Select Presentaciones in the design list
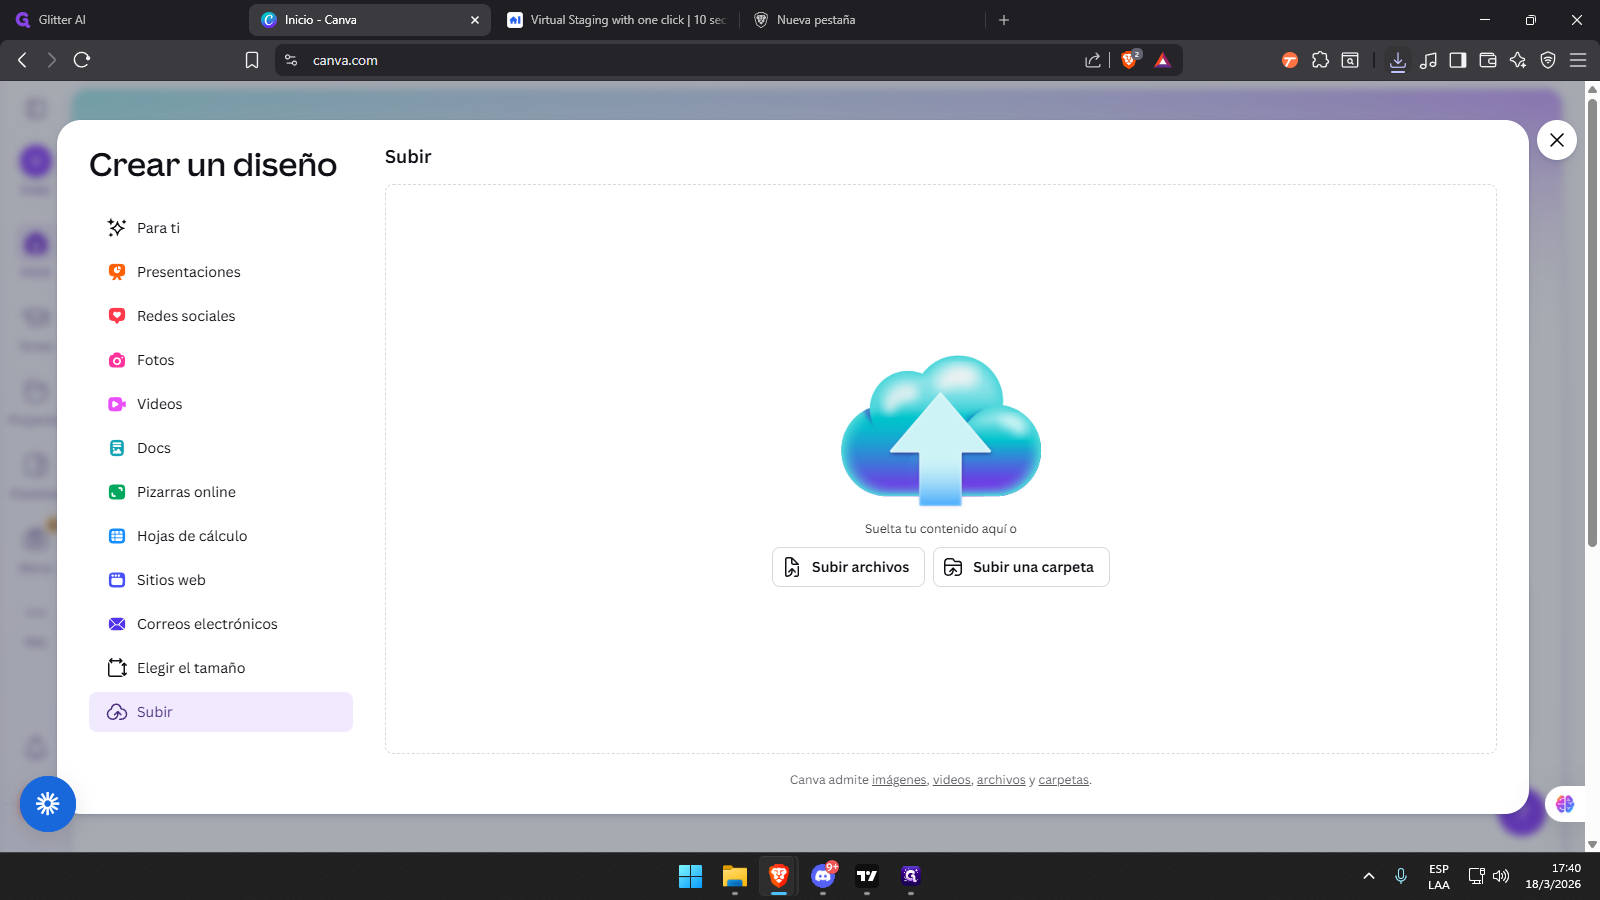 (188, 272)
